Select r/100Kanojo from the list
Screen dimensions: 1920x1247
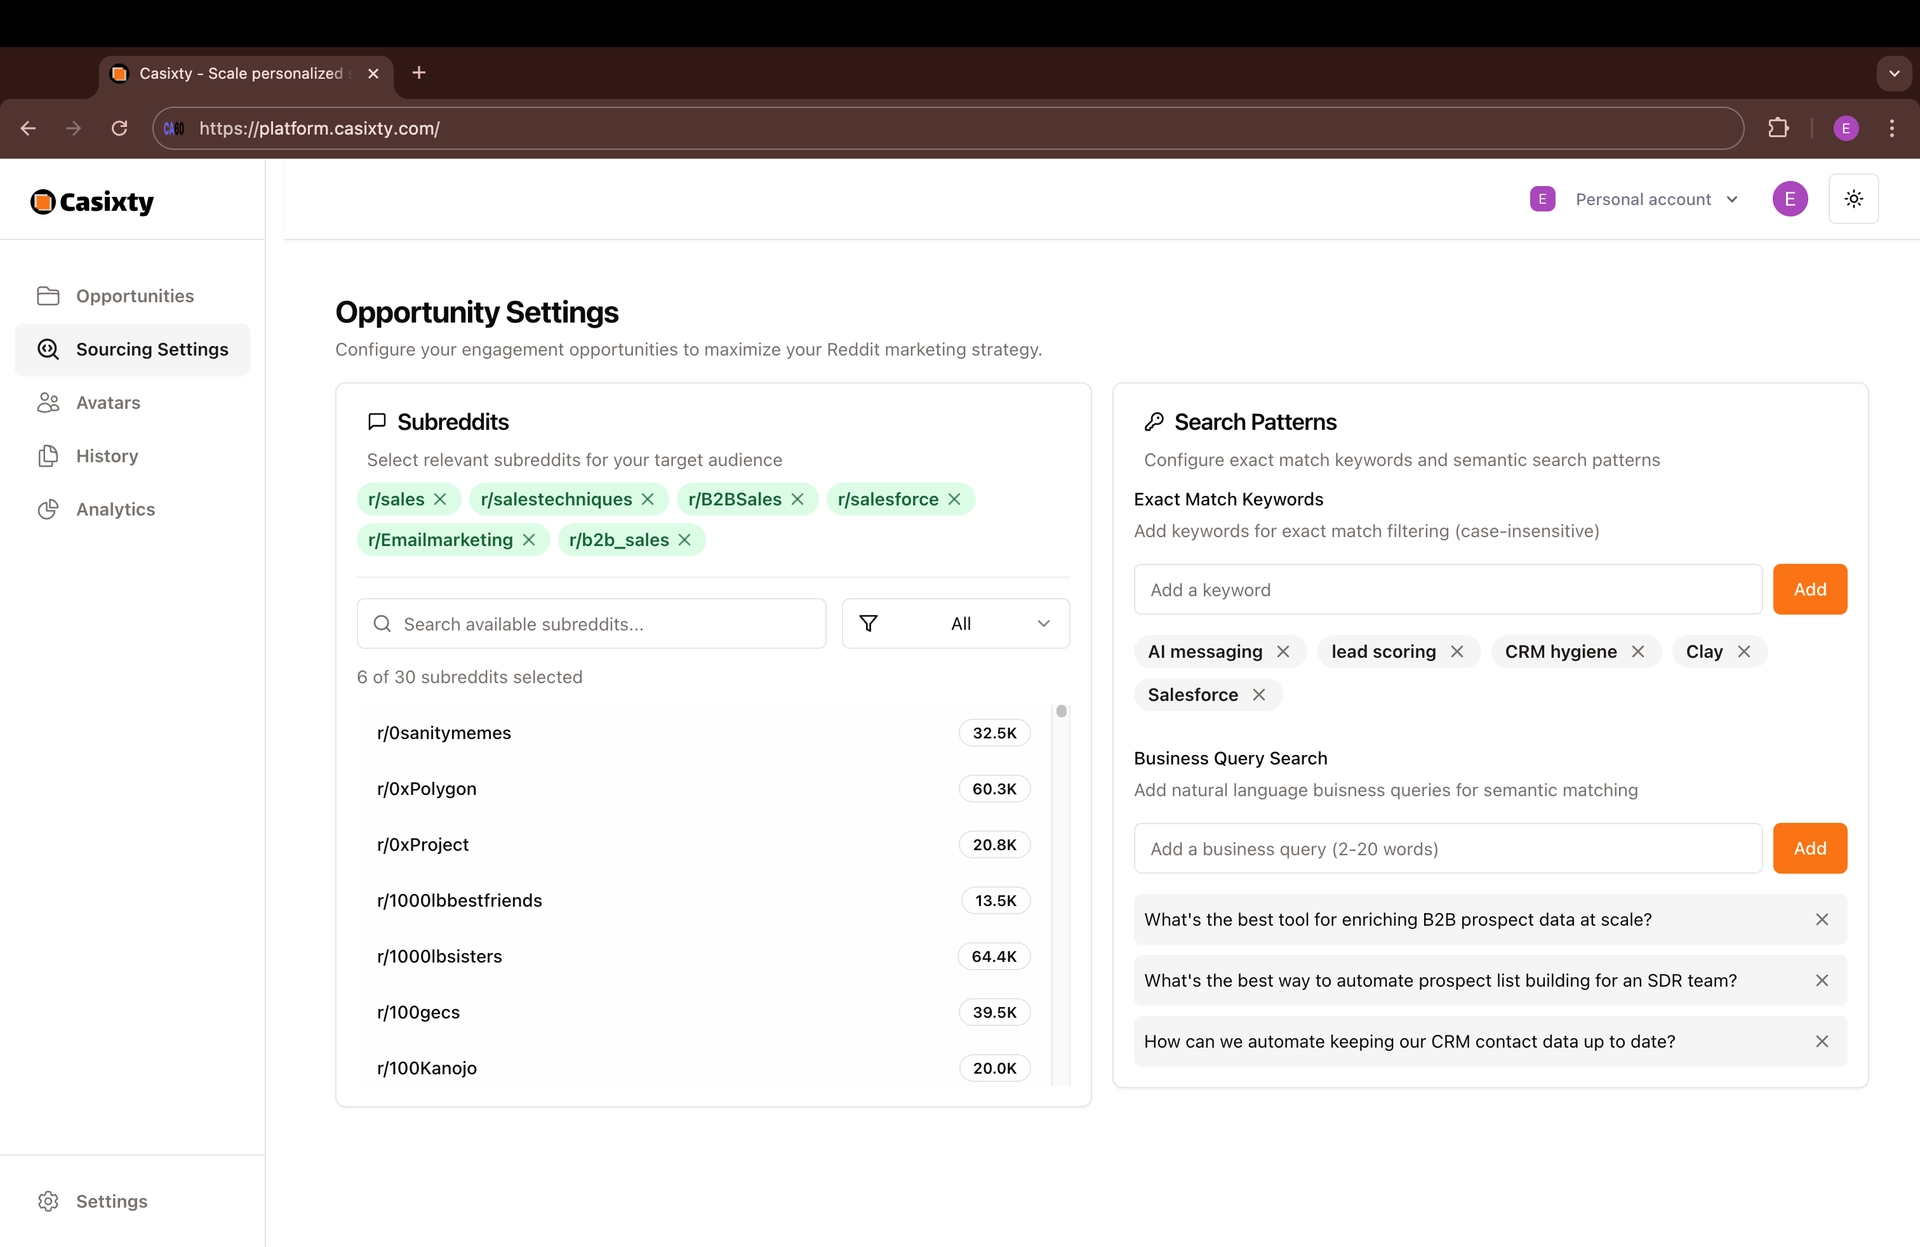click(x=703, y=1068)
